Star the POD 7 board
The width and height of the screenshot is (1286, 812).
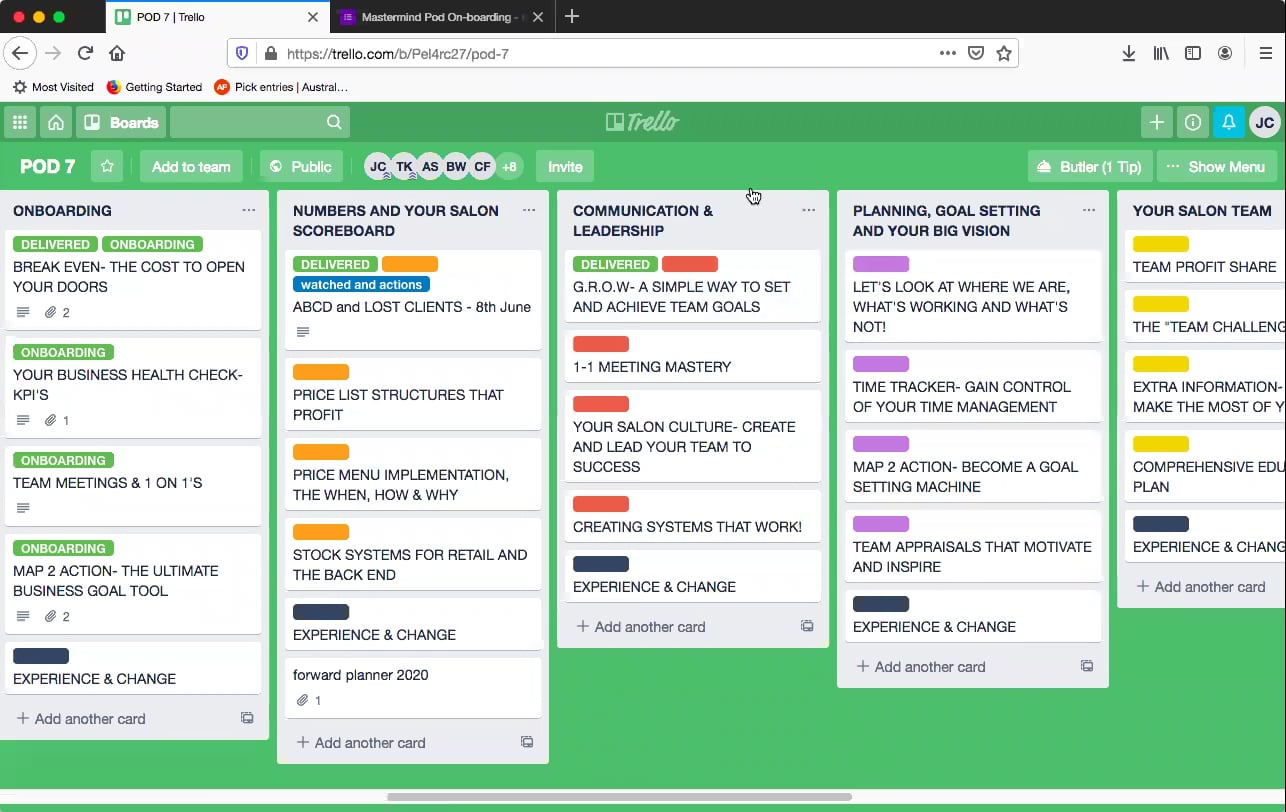pyautogui.click(x=107, y=167)
